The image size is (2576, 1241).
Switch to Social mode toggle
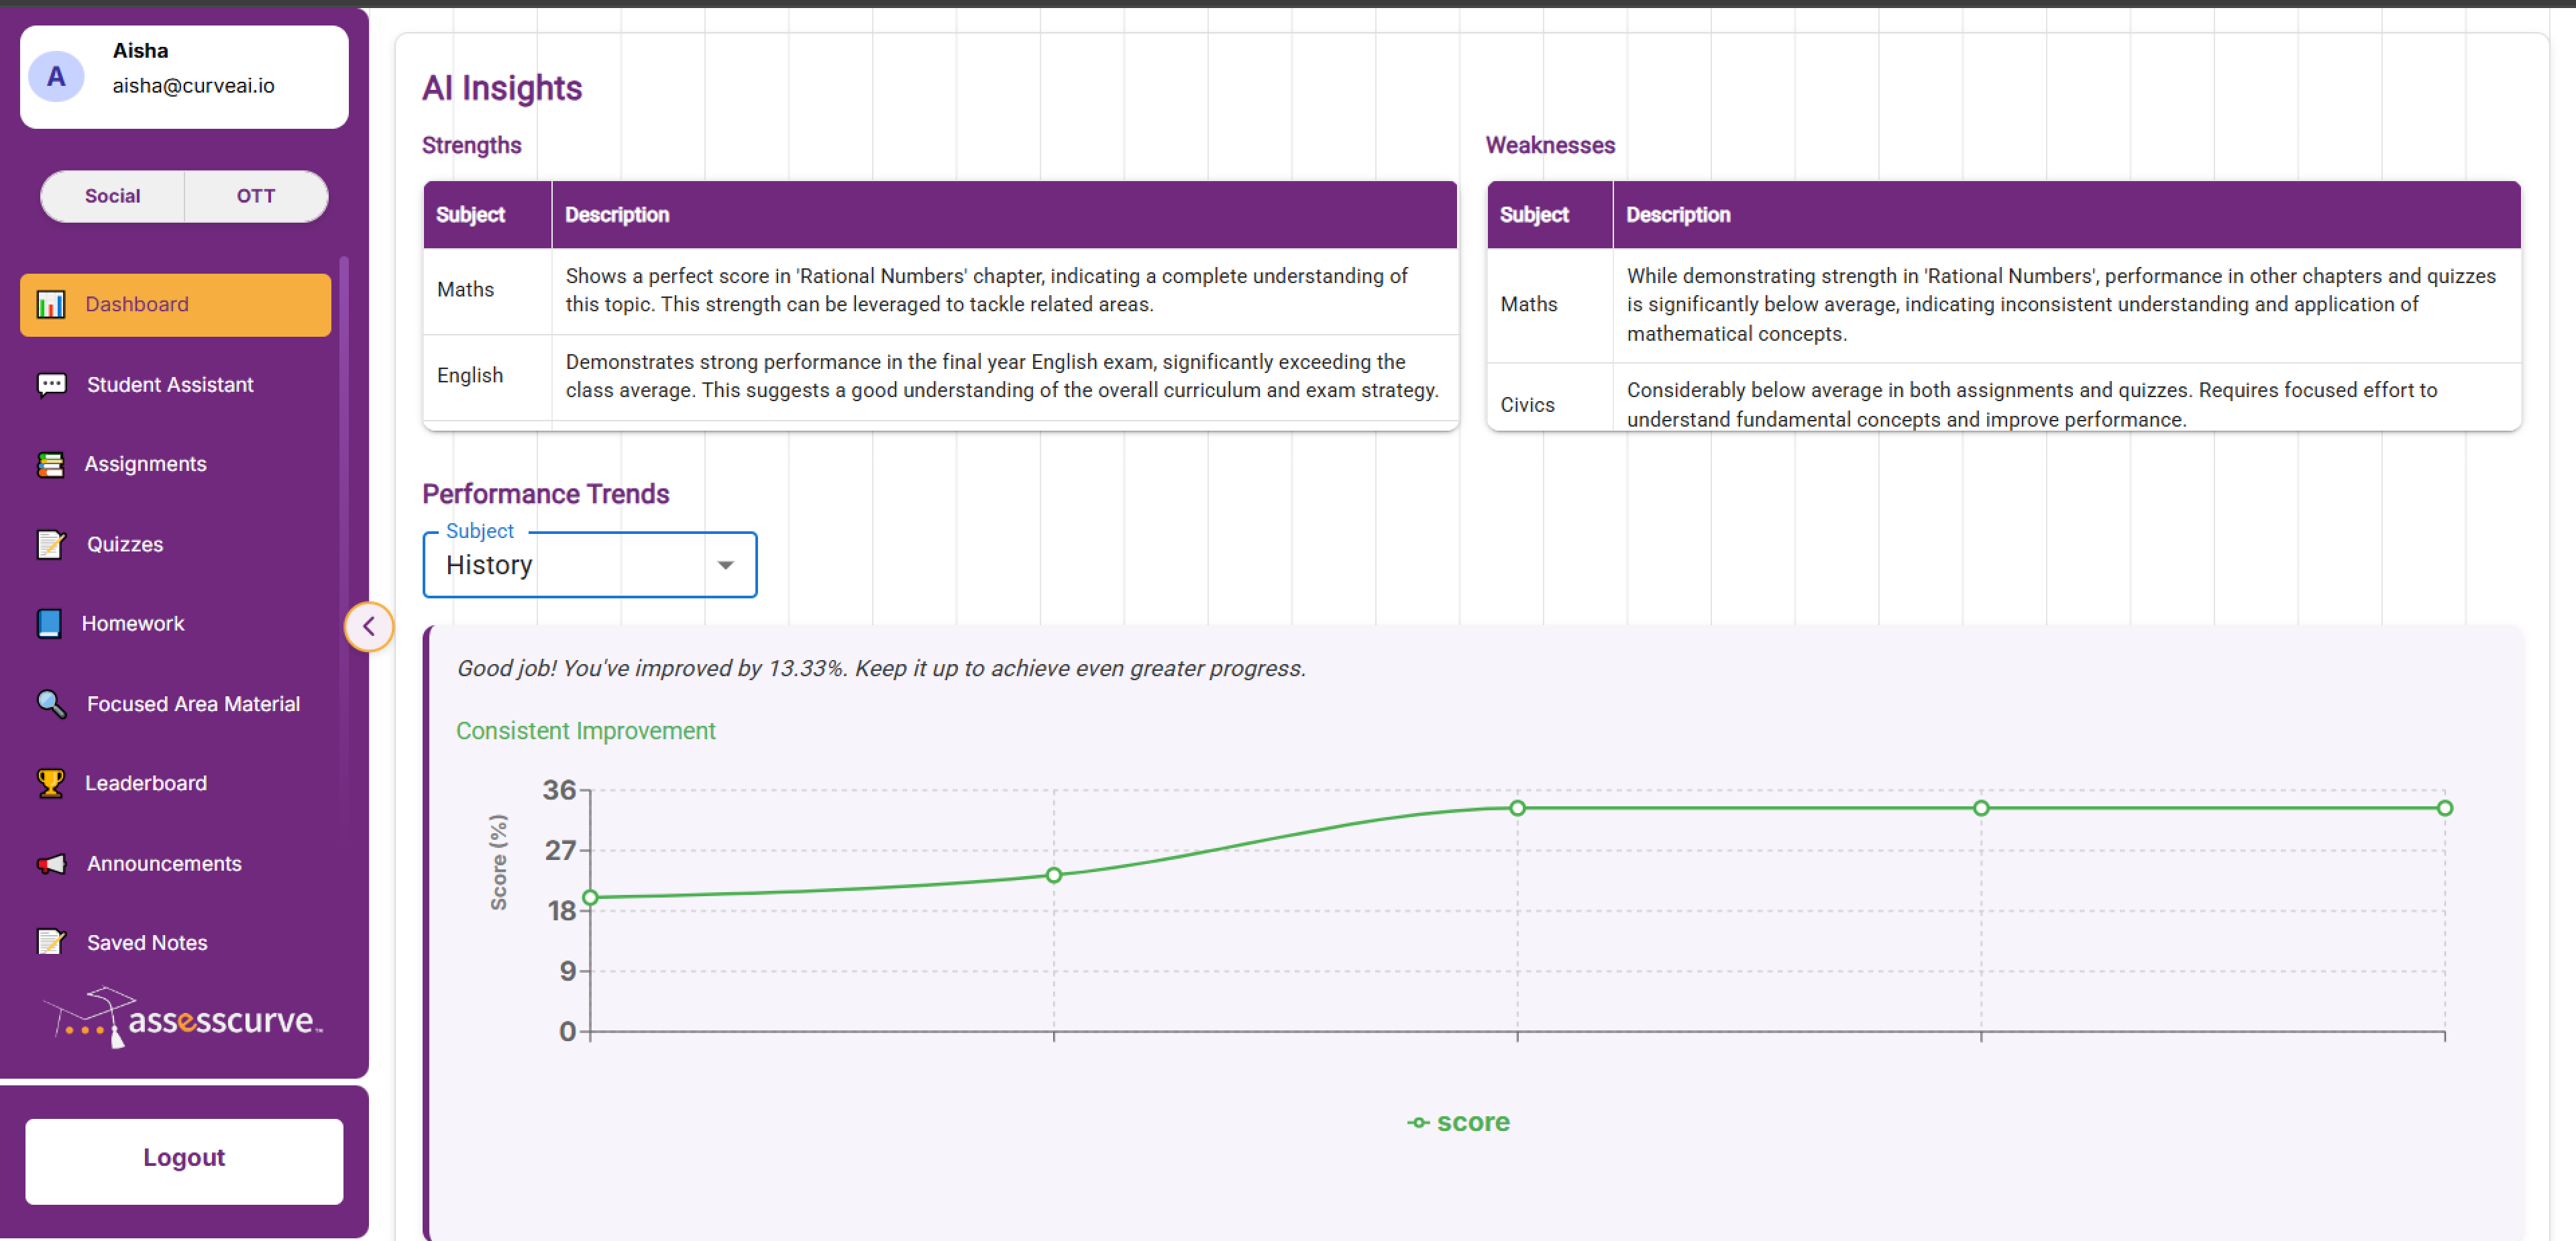(x=112, y=196)
